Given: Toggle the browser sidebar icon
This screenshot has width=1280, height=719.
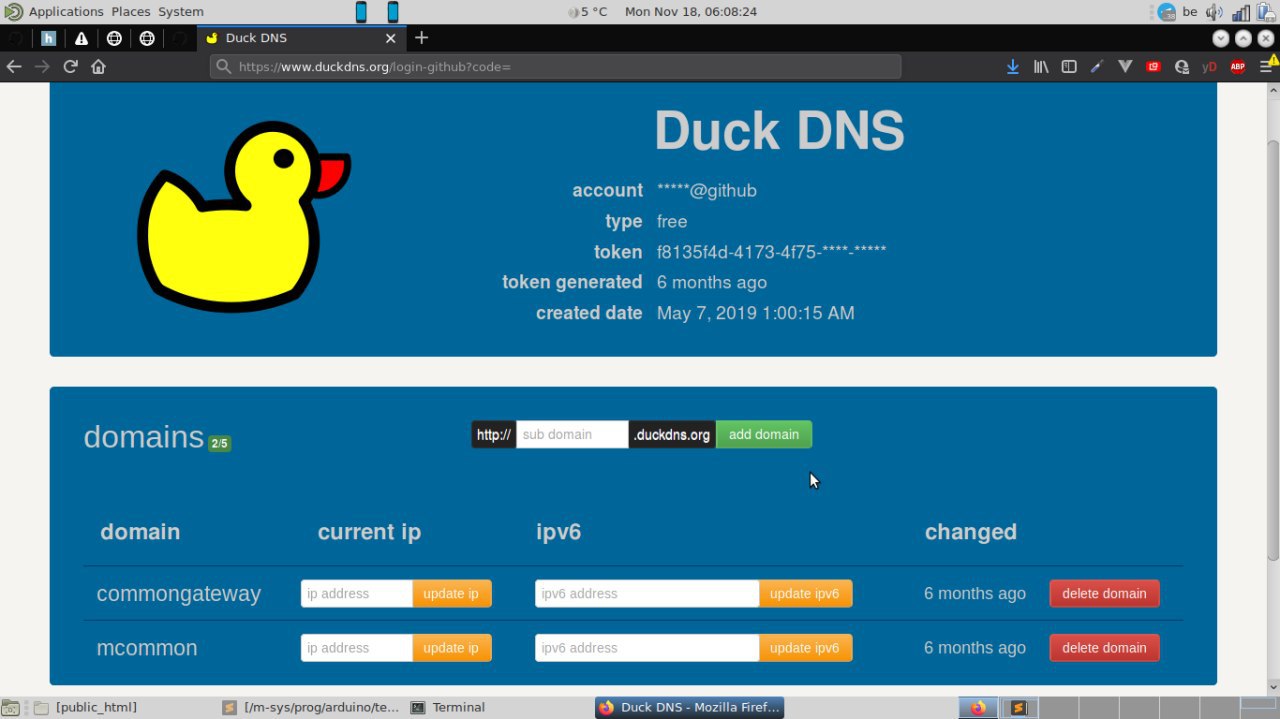Looking at the screenshot, I should click(x=1069, y=67).
